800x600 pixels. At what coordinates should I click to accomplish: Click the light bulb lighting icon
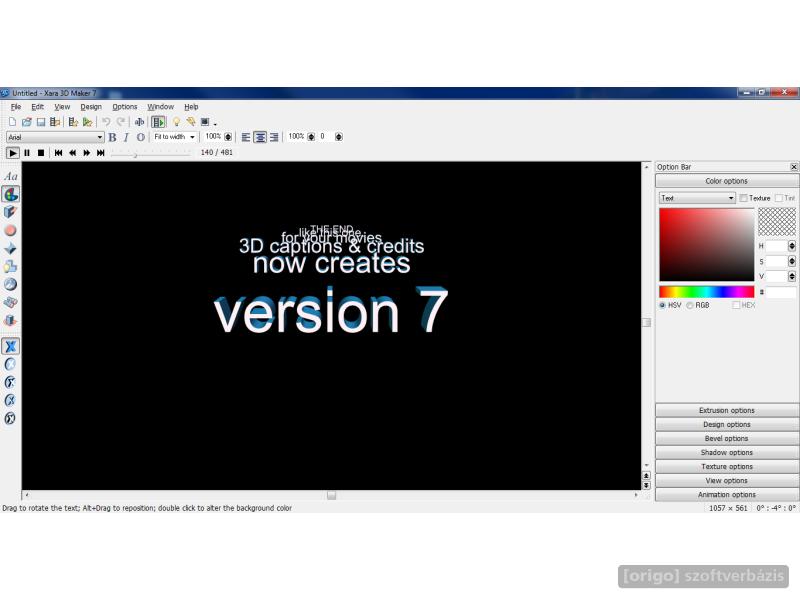coord(176,122)
